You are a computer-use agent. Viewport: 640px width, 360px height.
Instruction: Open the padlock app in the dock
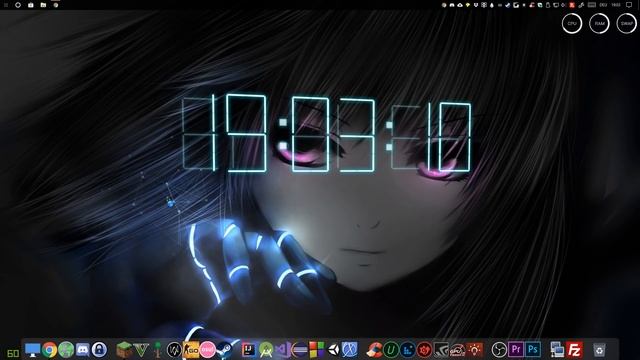(x=99, y=350)
